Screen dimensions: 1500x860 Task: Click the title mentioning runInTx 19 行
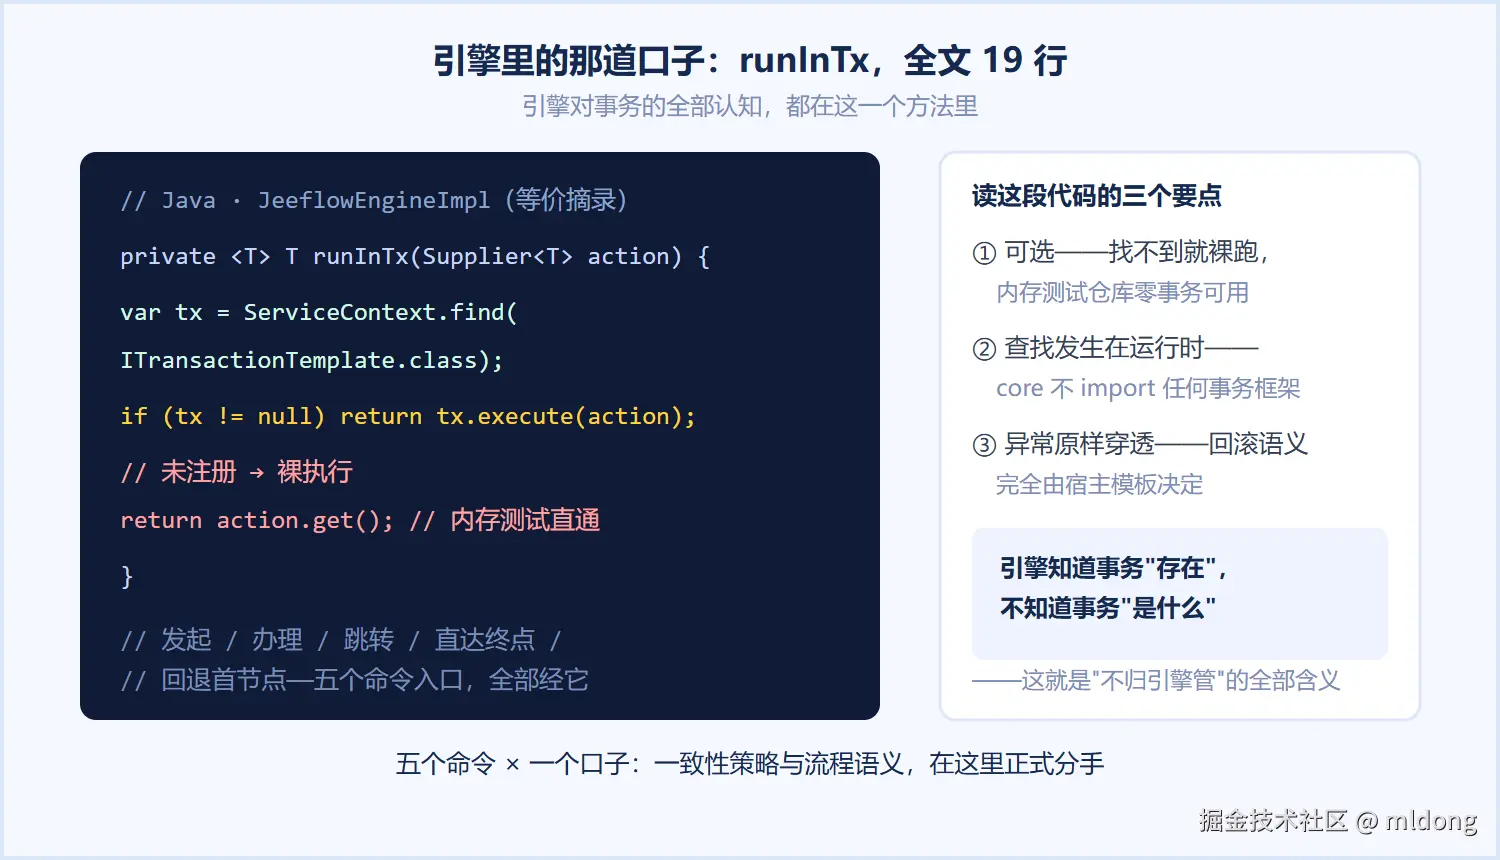tap(750, 61)
